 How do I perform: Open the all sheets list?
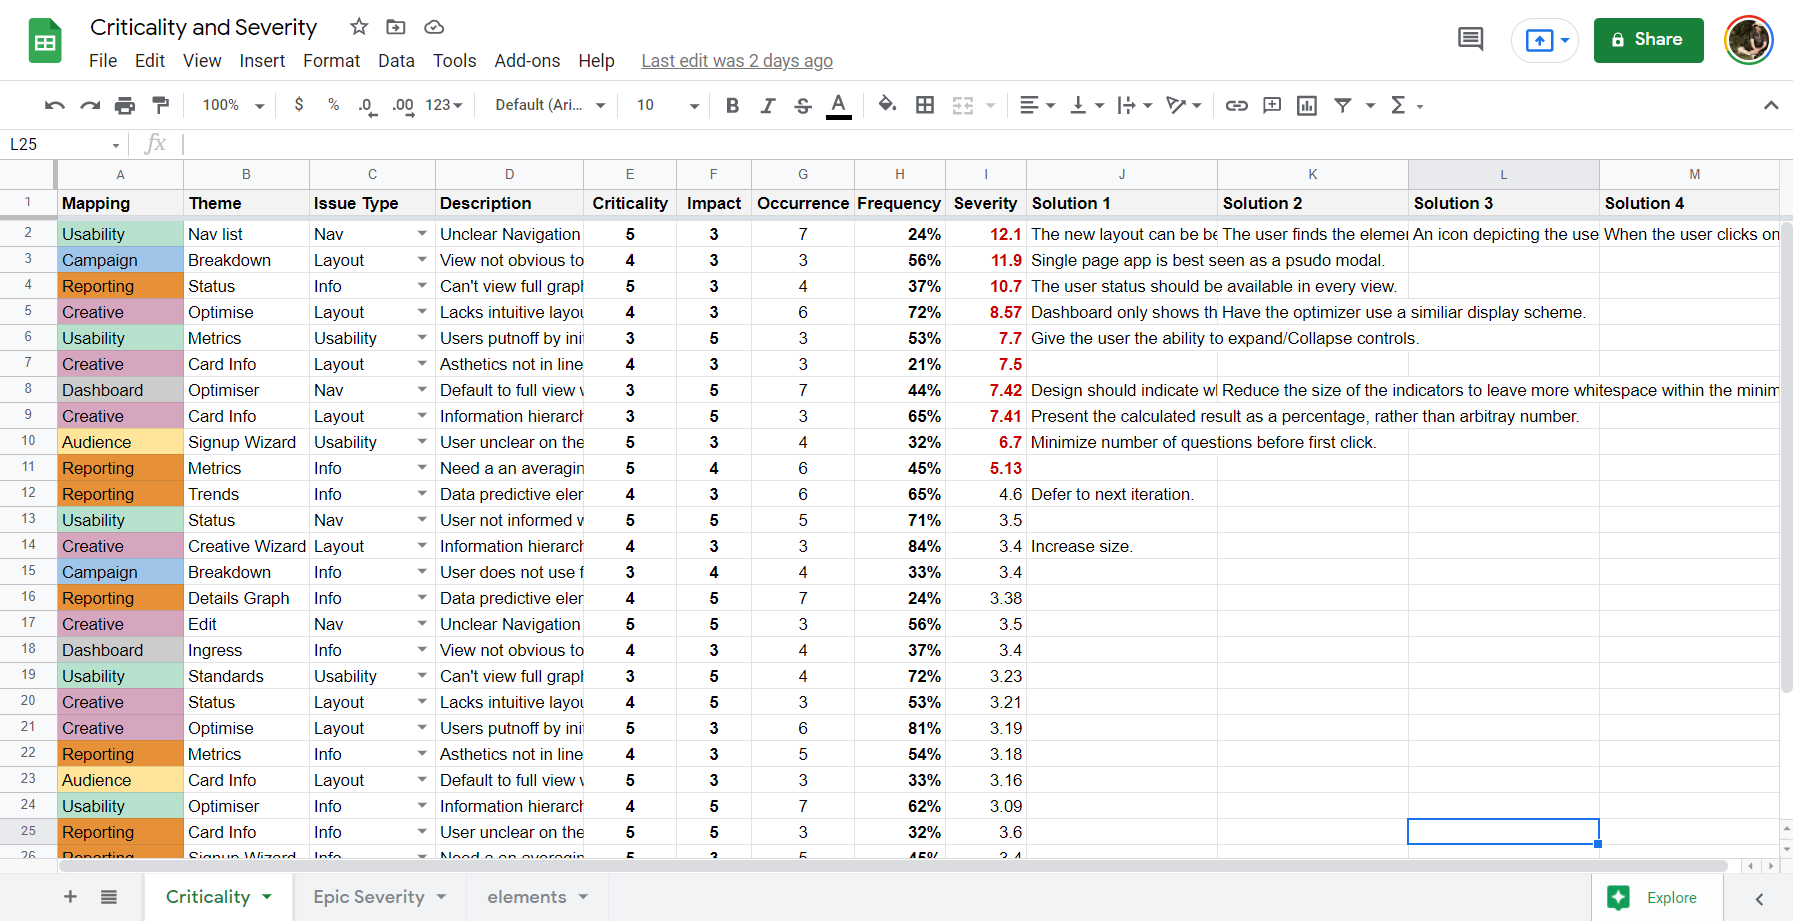109,897
